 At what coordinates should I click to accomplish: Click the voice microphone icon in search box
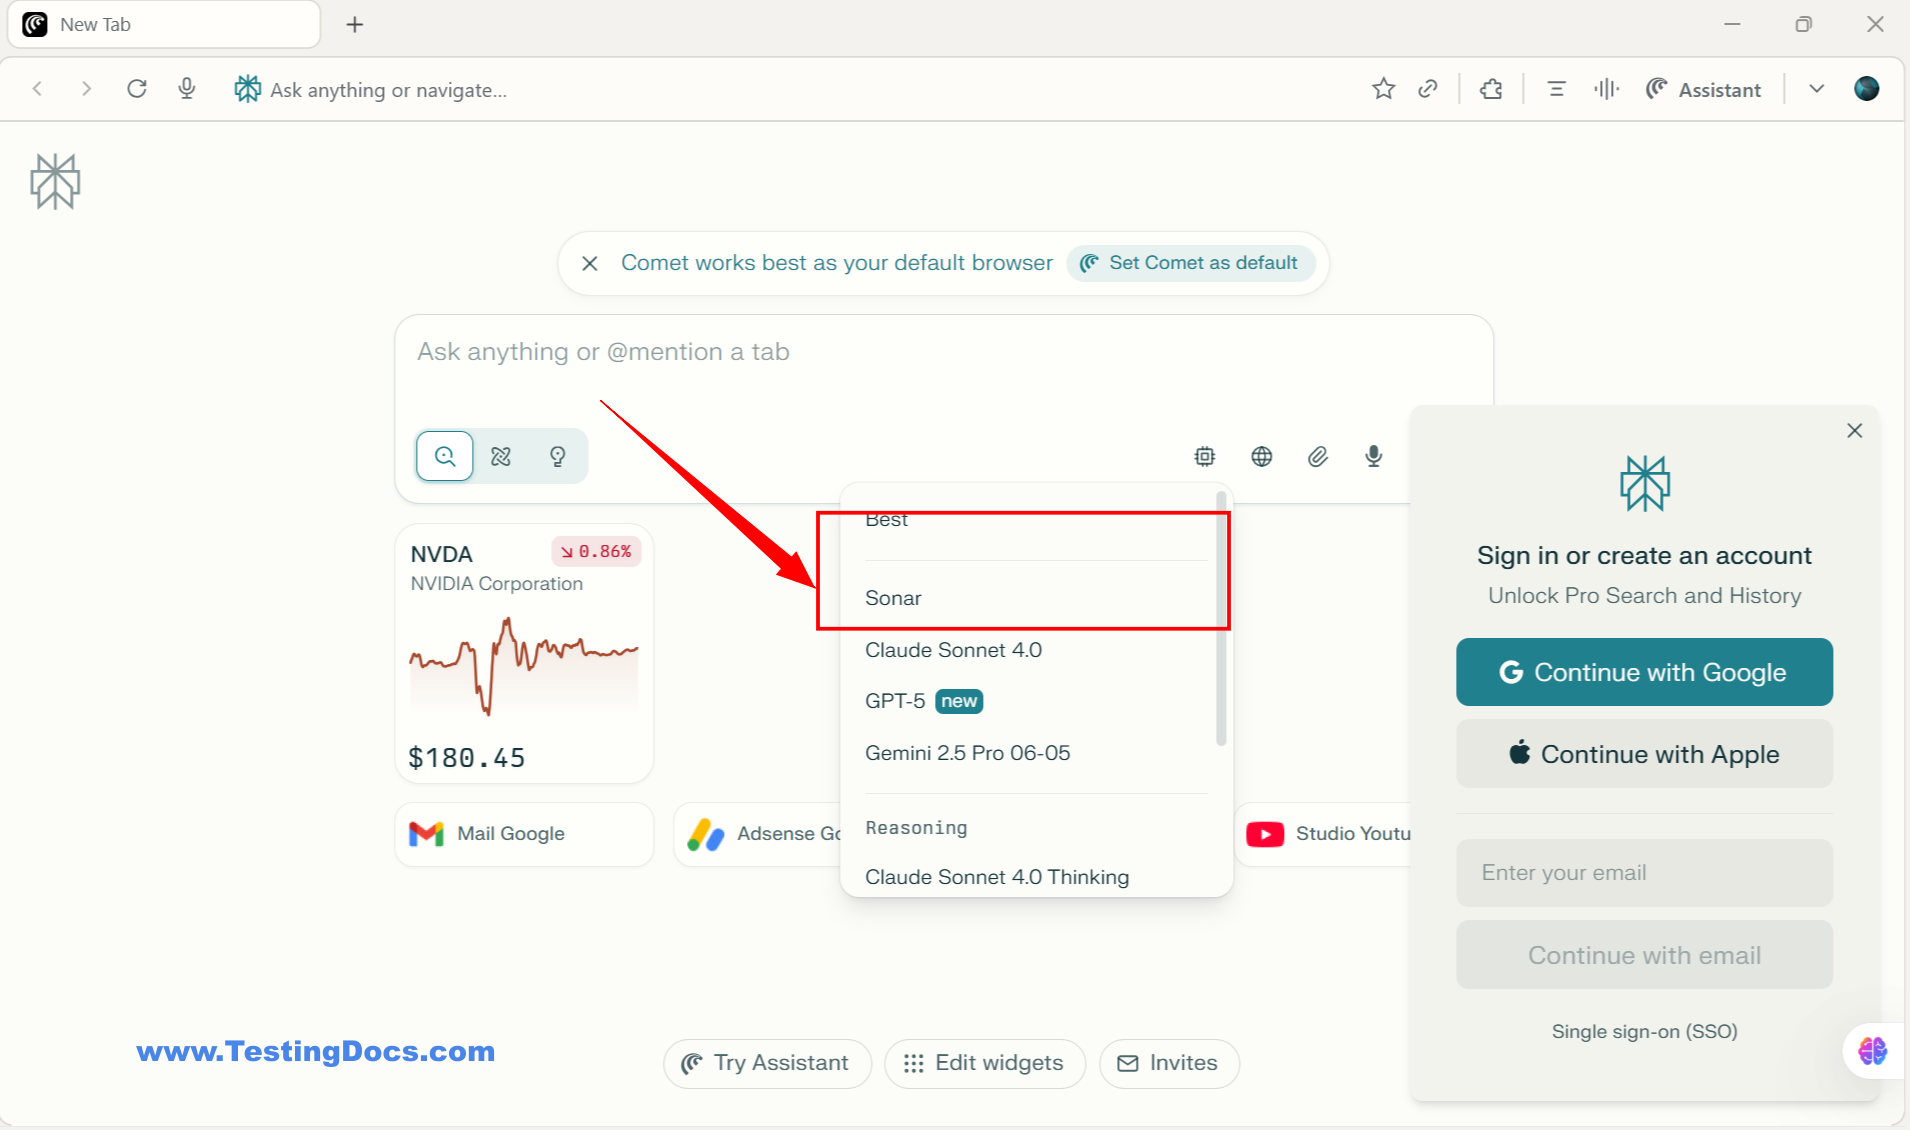pyautogui.click(x=1374, y=456)
